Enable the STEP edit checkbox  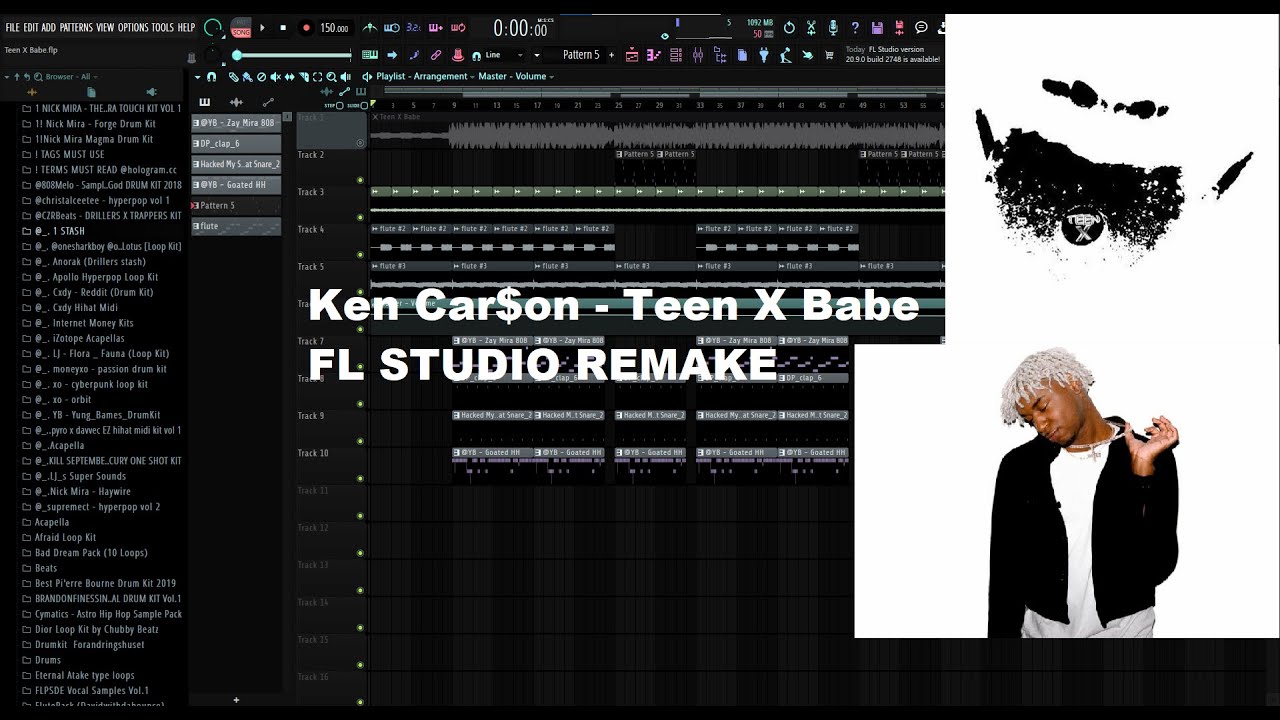[x=340, y=105]
